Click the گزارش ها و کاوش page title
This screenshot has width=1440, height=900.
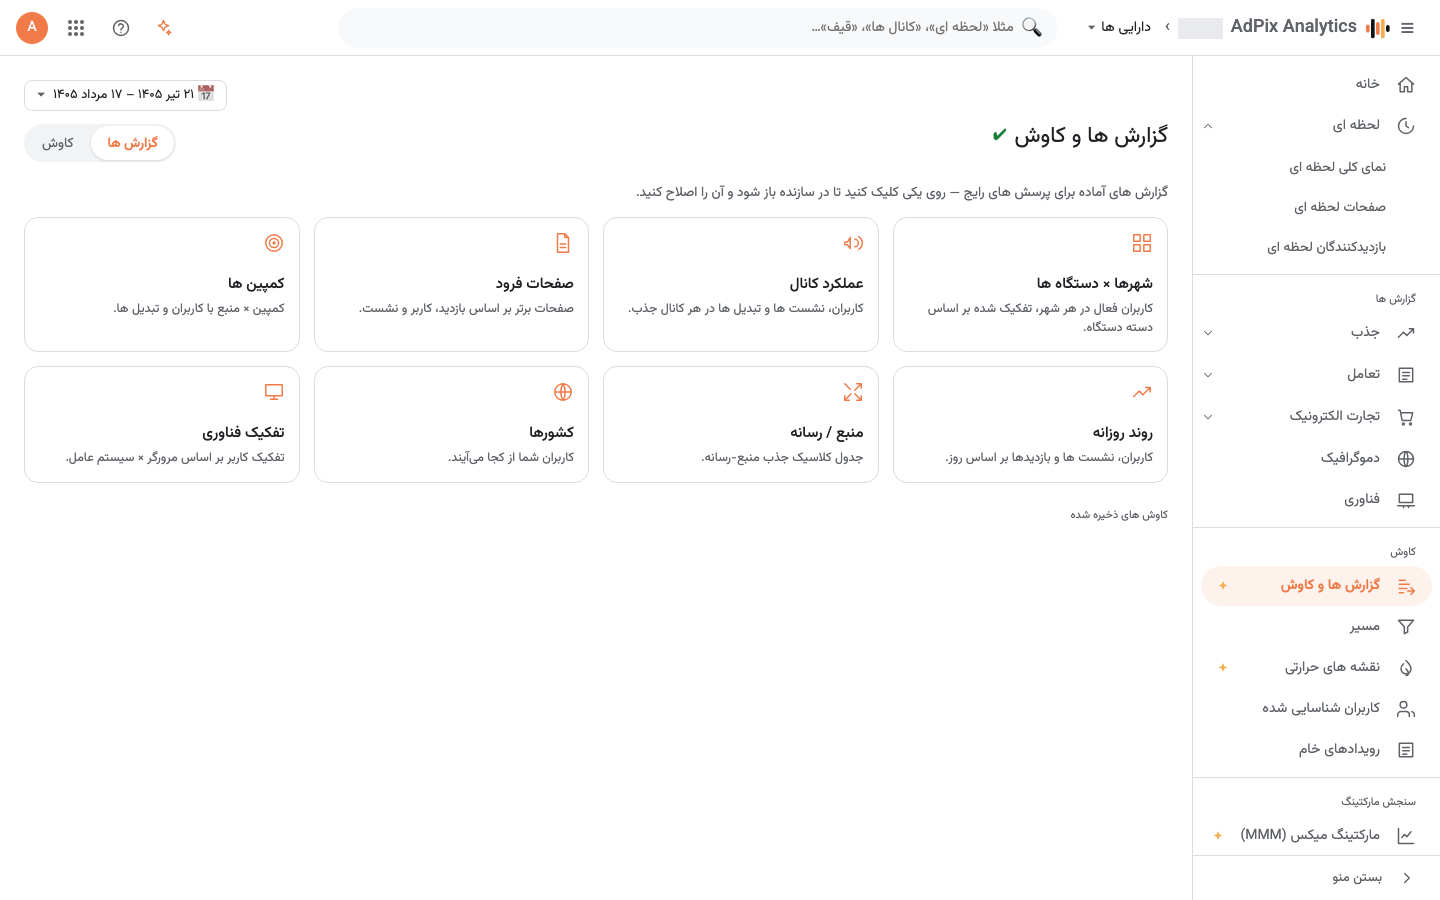tap(1091, 136)
